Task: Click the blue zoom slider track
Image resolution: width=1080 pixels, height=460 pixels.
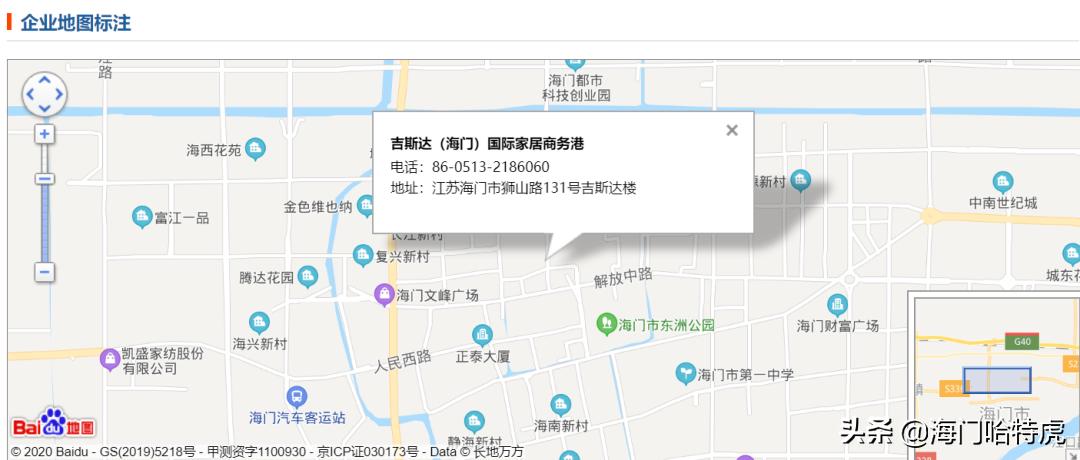Action: coord(45,224)
